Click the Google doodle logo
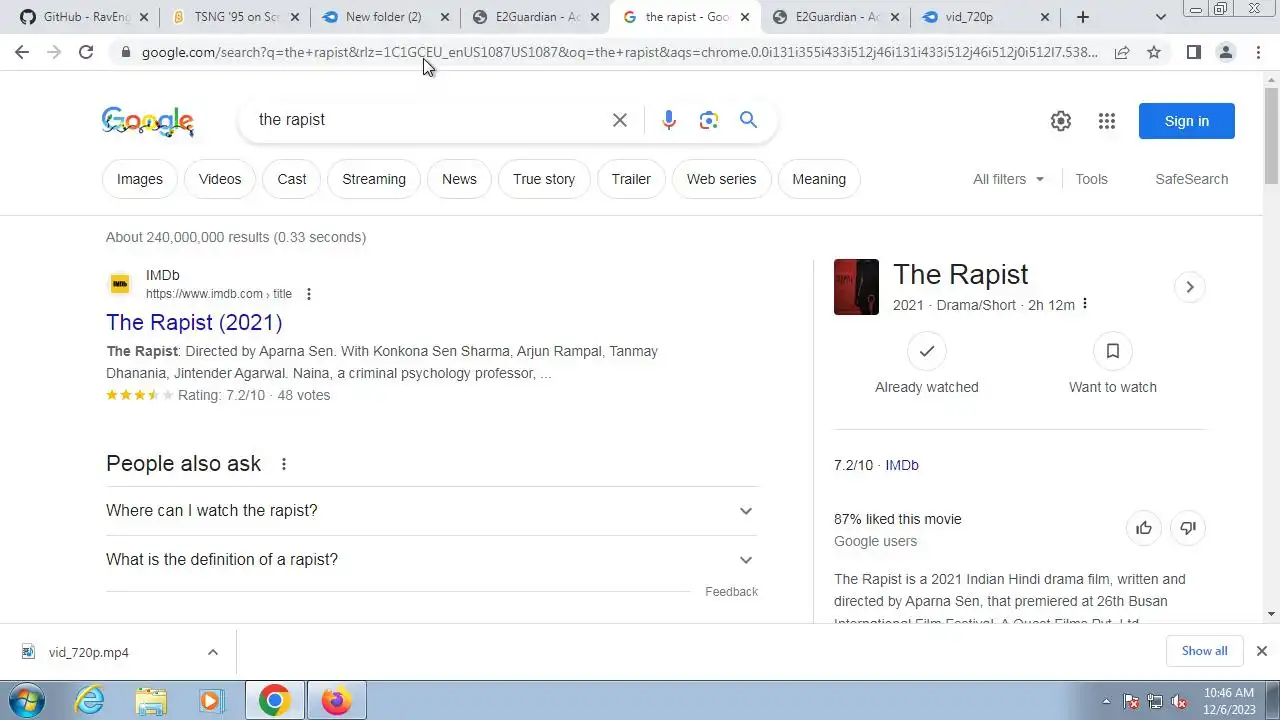 click(148, 122)
